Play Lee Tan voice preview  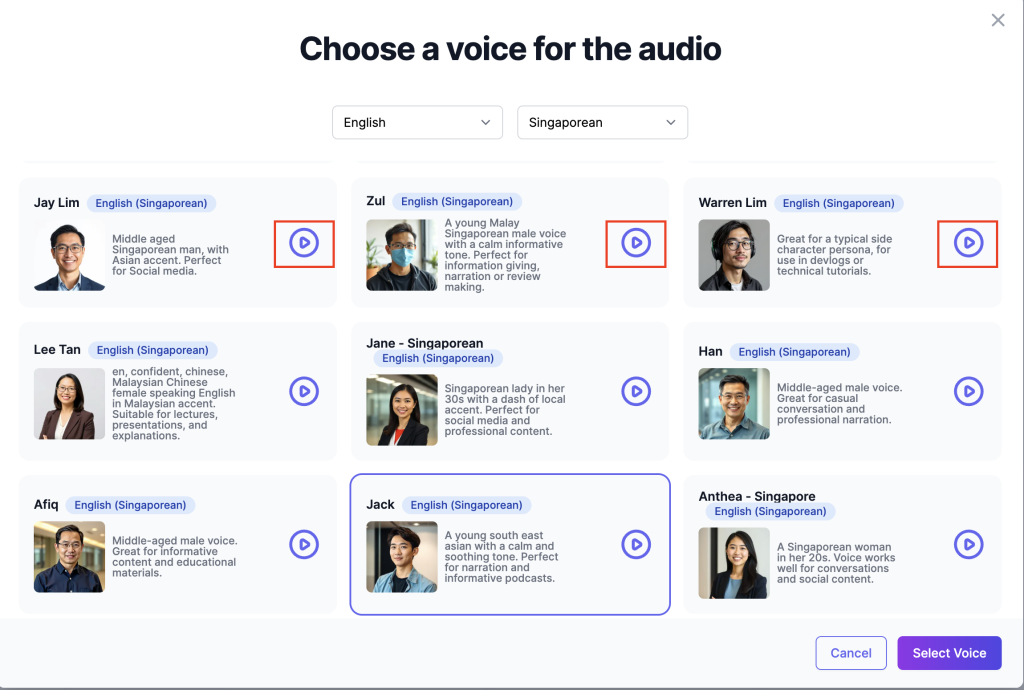click(x=304, y=391)
